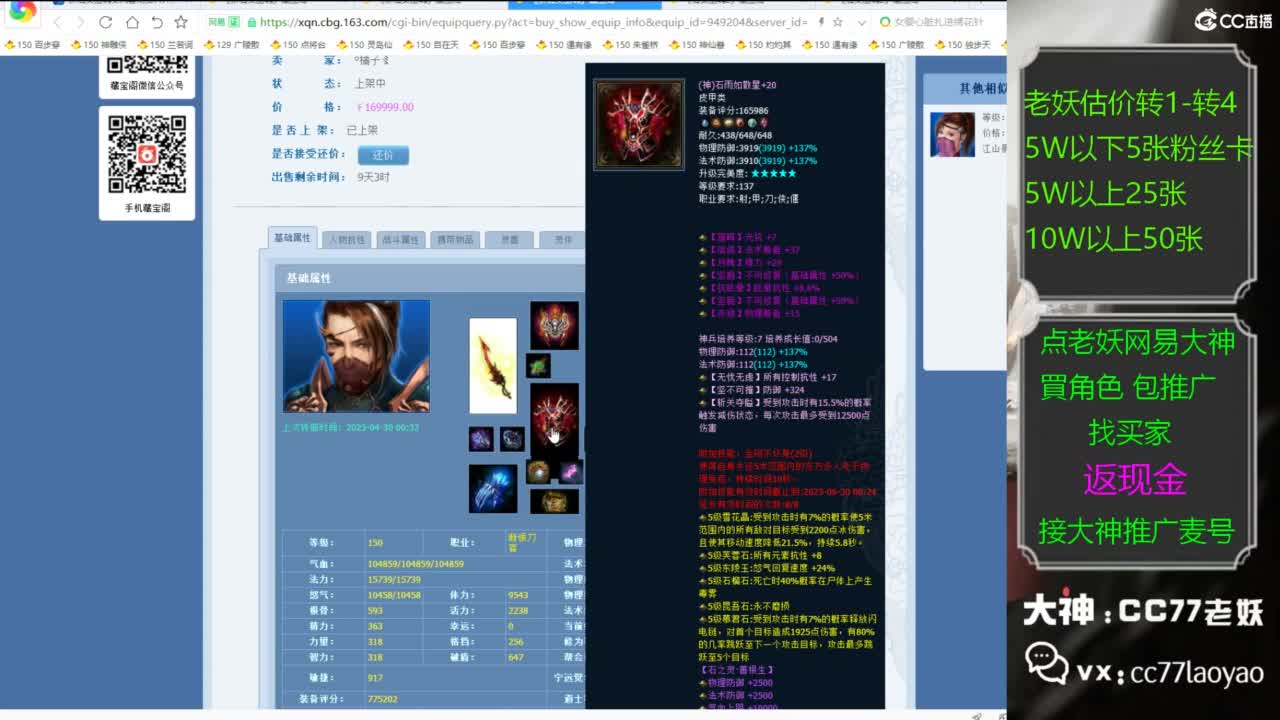Image resolution: width=1280 pixels, height=720 pixels.
Task: Open the '150 神仙眷' bookmark
Action: tap(697, 45)
